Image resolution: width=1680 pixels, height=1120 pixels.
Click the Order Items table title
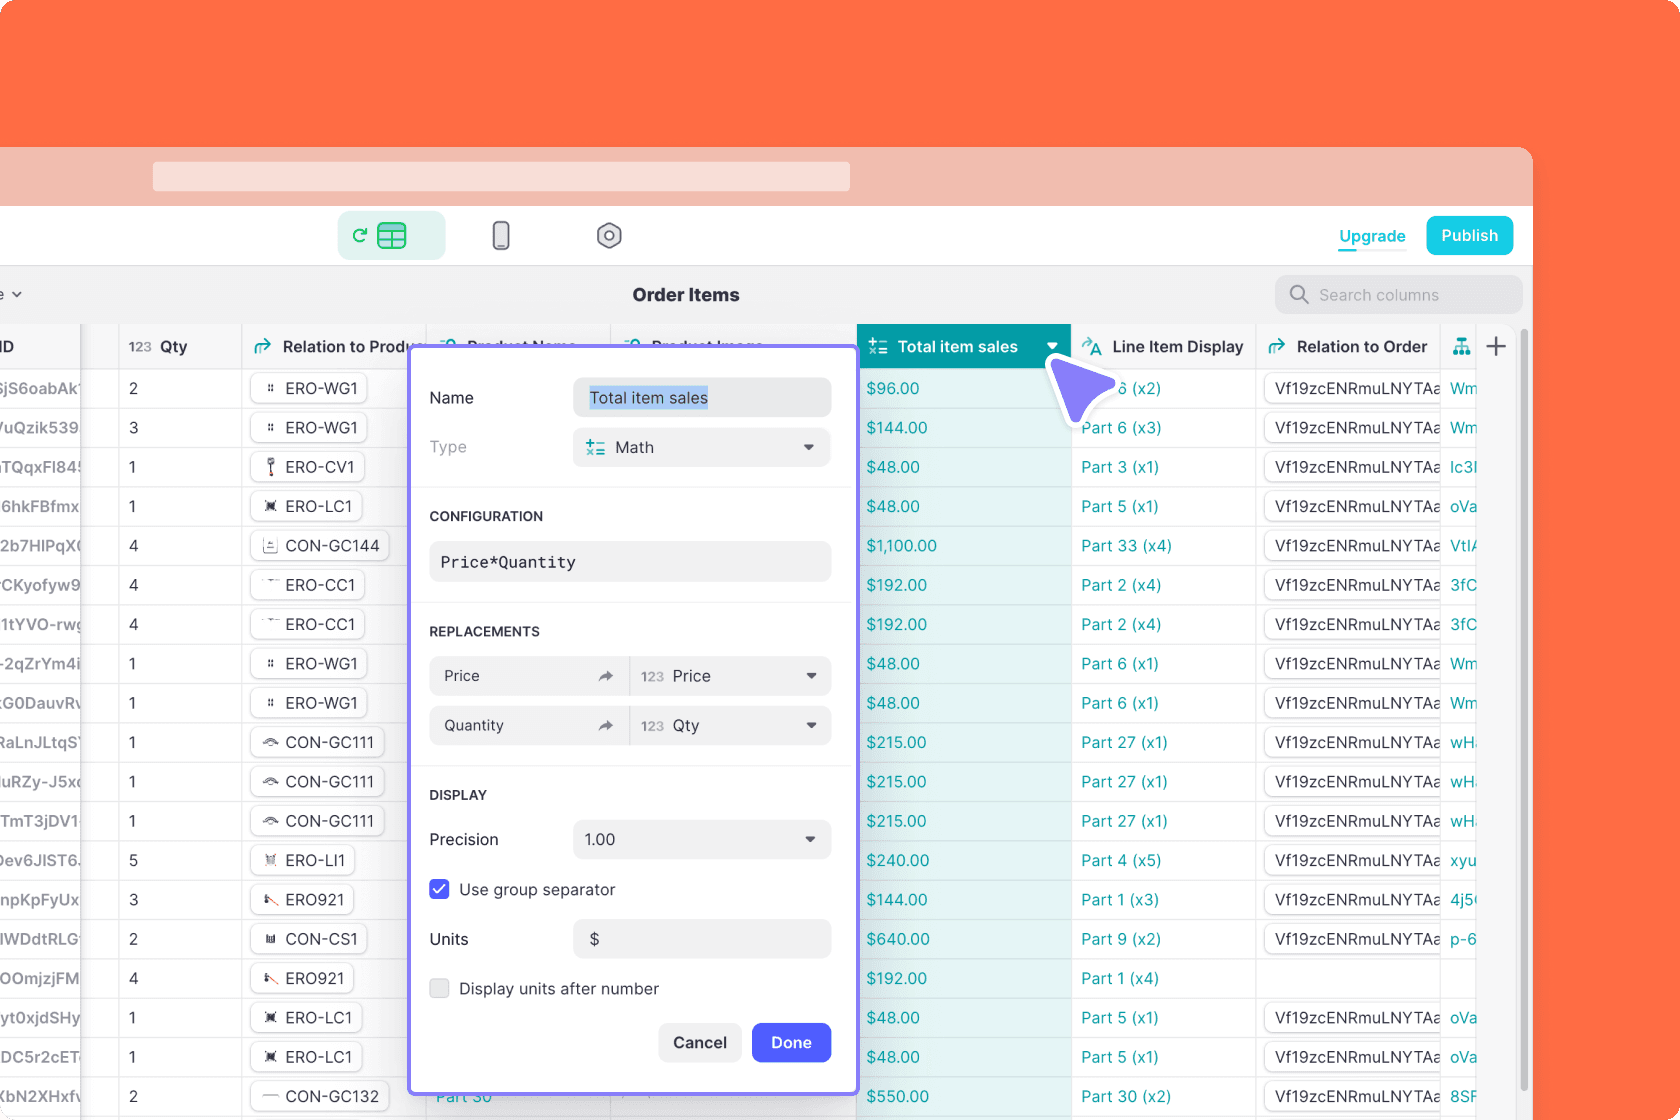click(686, 295)
